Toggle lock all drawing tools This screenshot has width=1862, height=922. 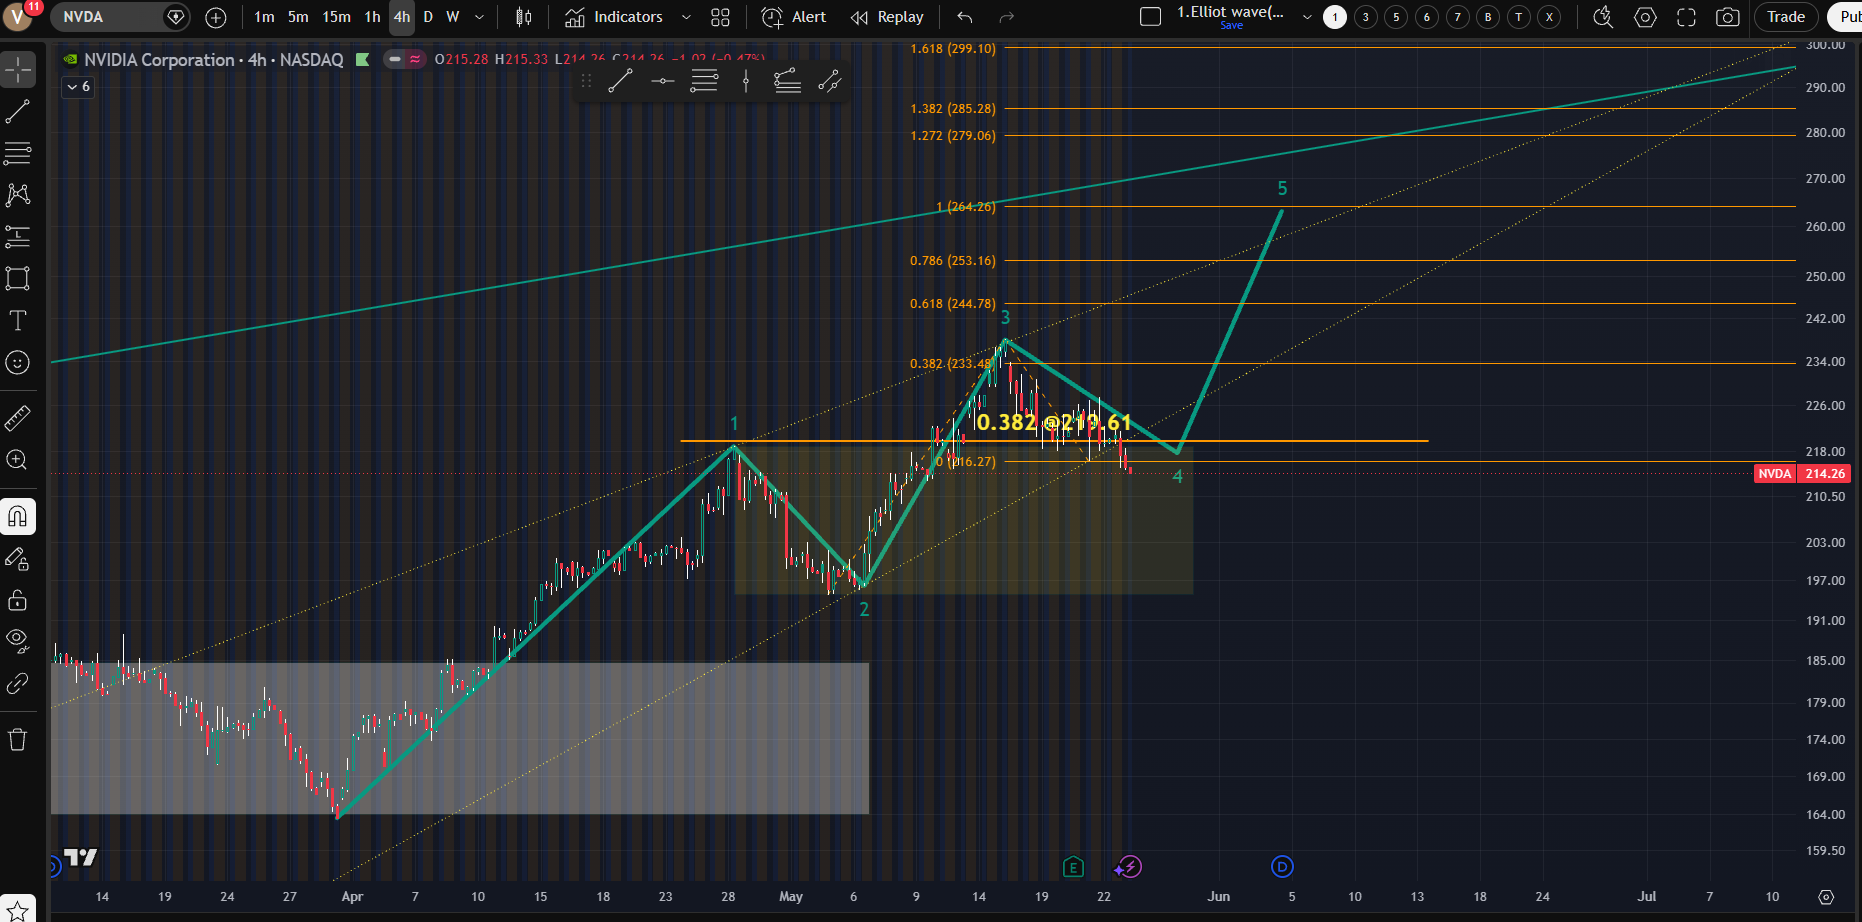coord(18,600)
